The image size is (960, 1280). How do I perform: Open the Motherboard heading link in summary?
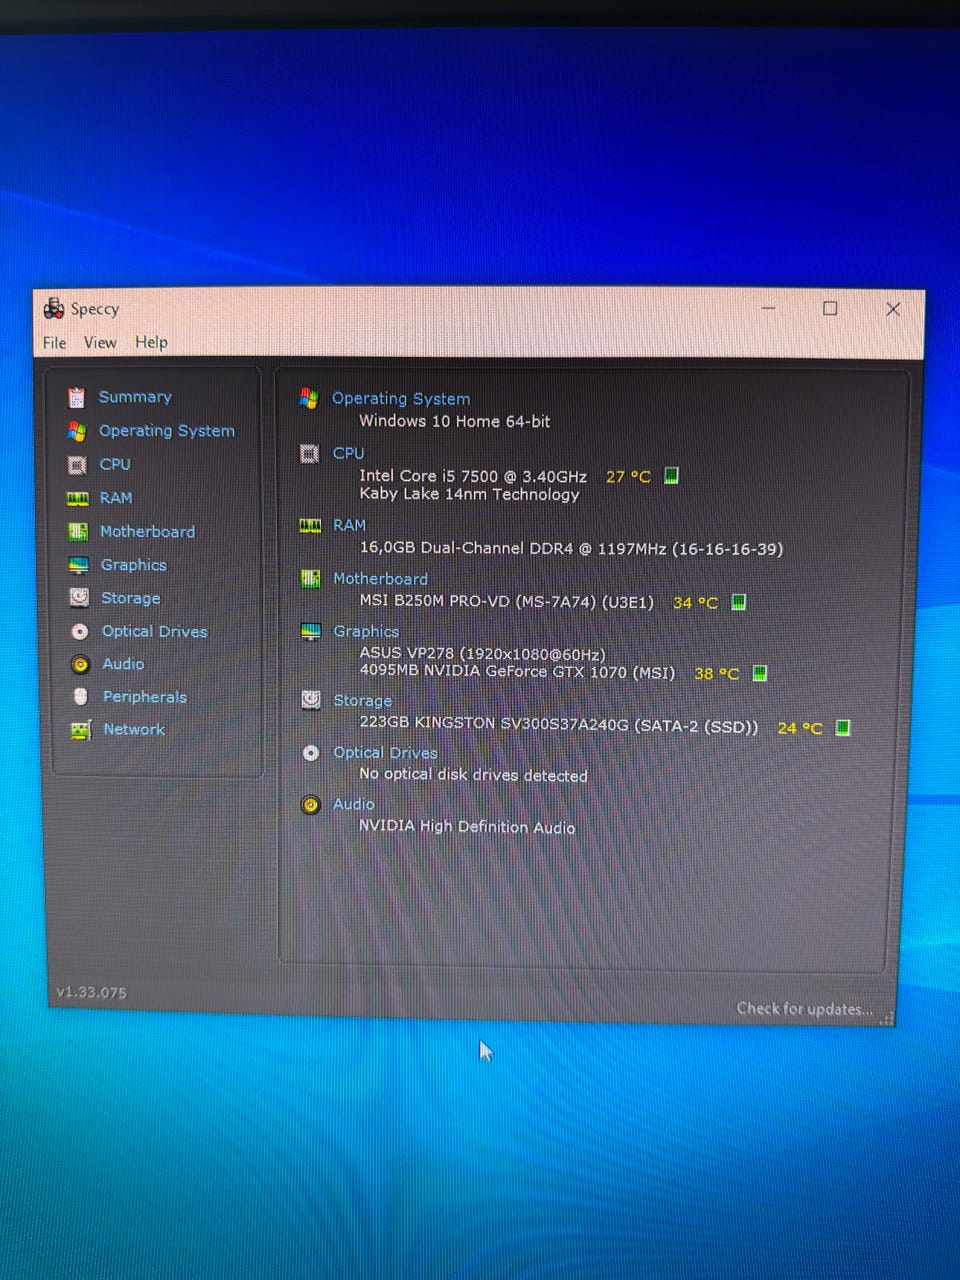click(380, 579)
